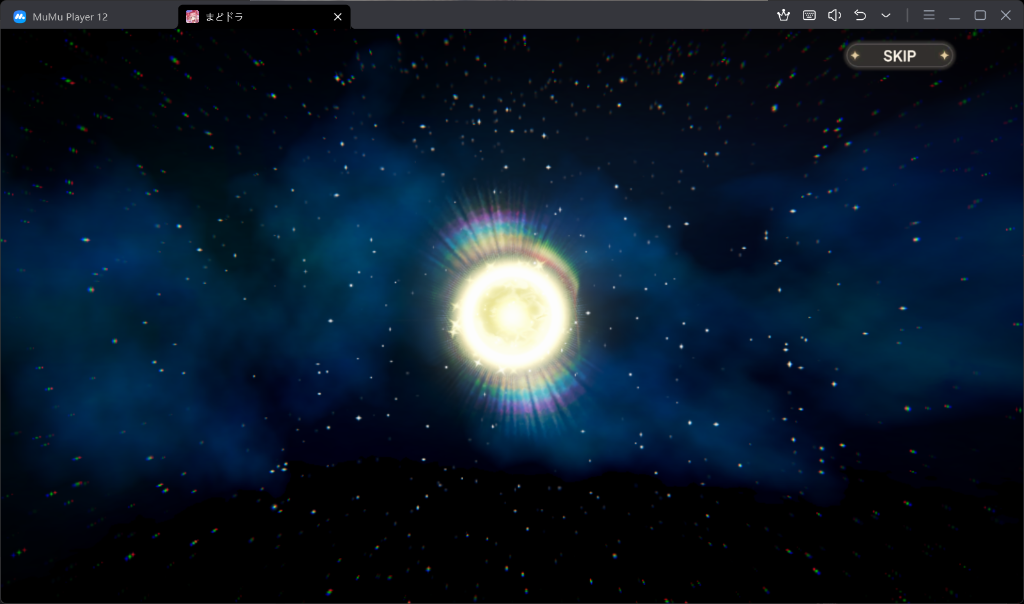Open the MuMu crown VIP icon
1024x604 pixels.
[x=784, y=15]
